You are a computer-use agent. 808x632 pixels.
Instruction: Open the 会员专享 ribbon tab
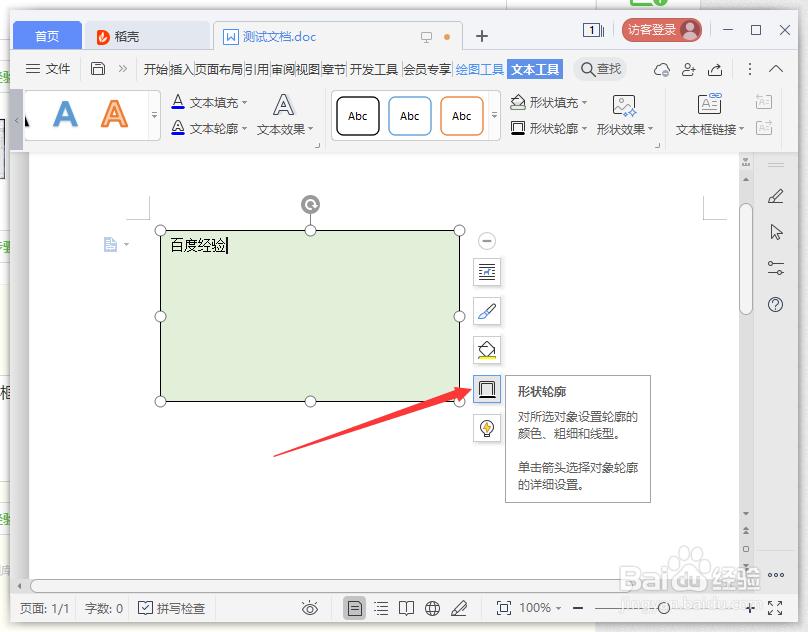pyautogui.click(x=427, y=69)
